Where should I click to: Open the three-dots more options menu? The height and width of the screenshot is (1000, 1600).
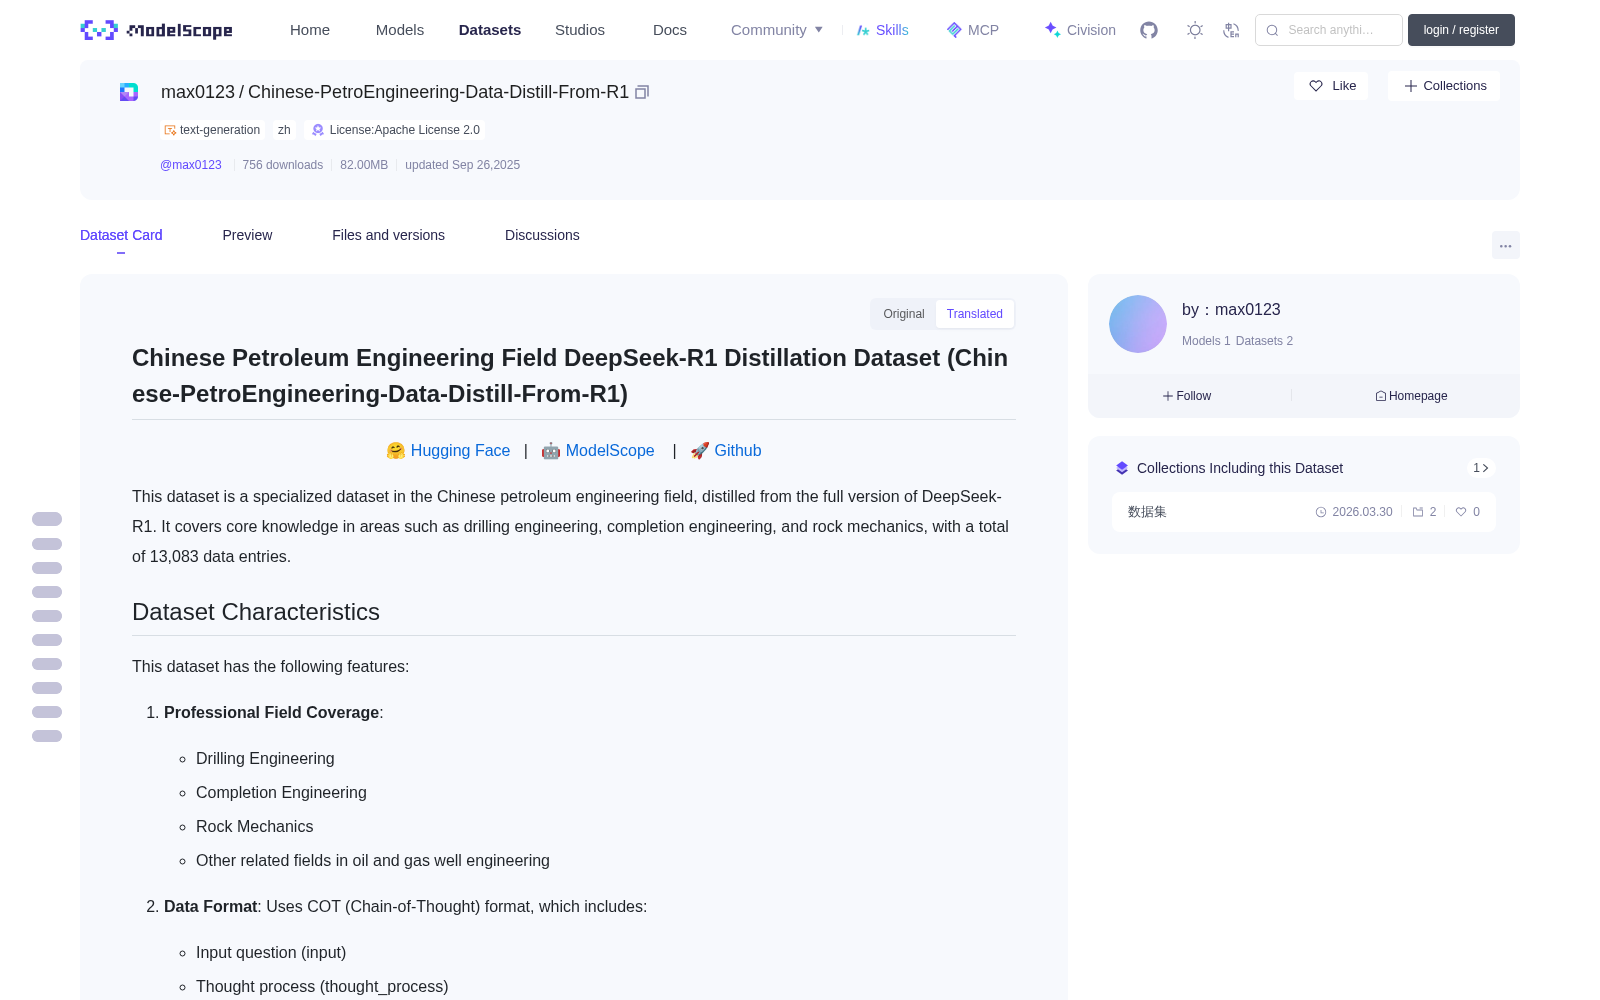tap(1506, 245)
